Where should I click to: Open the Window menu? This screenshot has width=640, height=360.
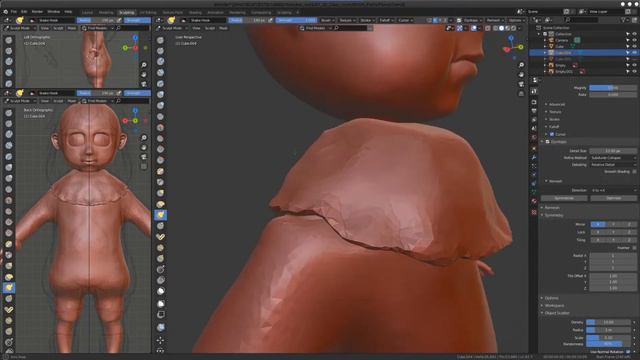coord(53,12)
